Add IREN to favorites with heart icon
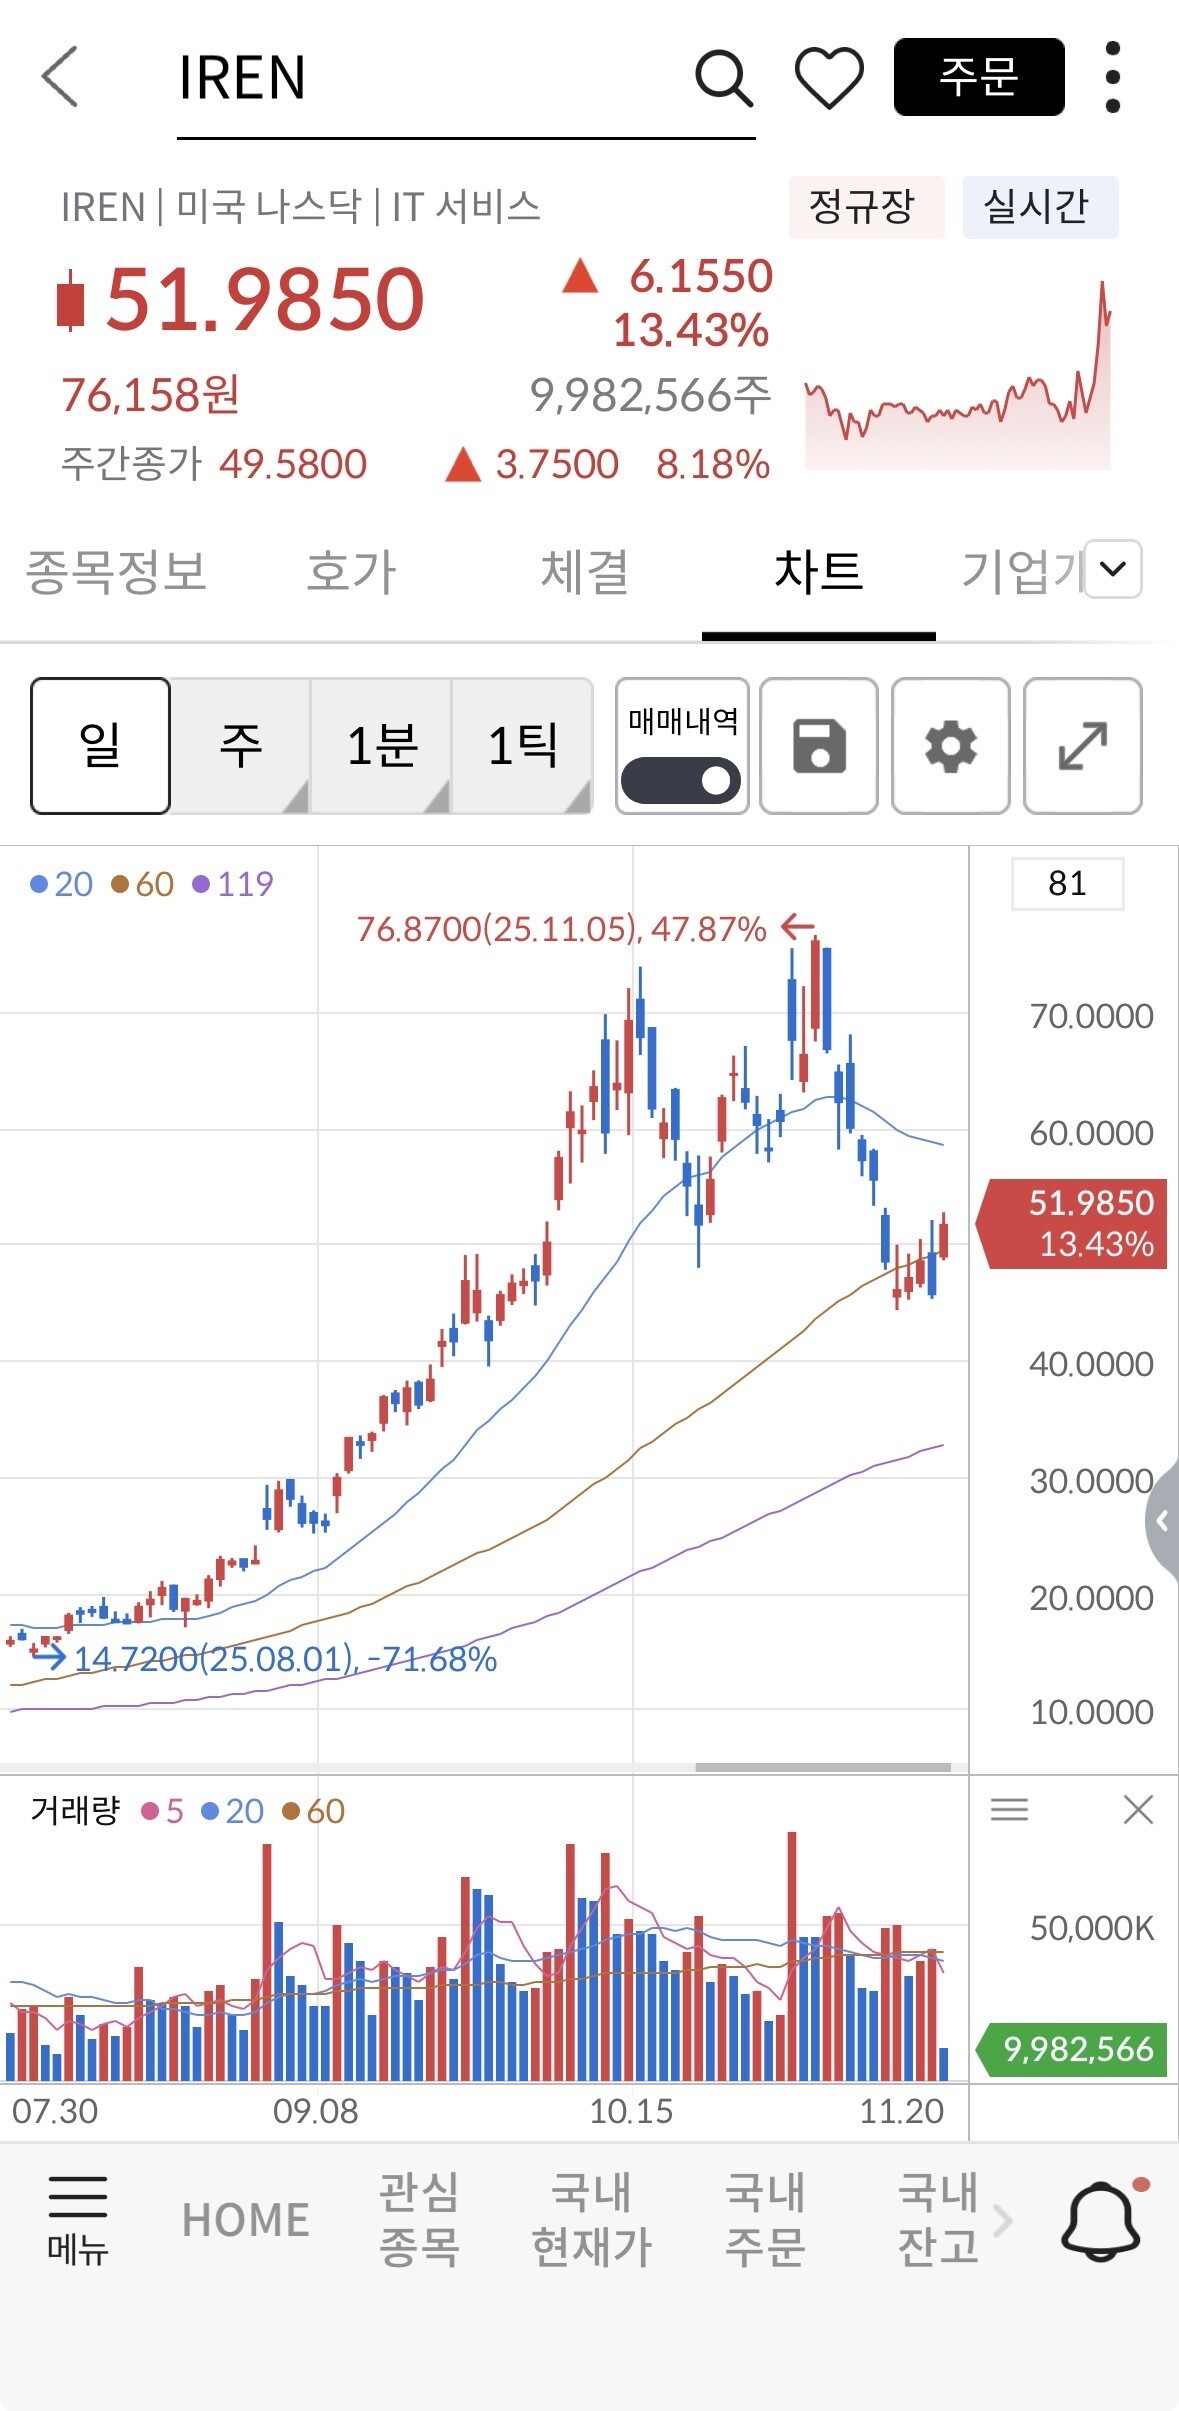This screenshot has width=1179, height=2411. click(x=828, y=78)
